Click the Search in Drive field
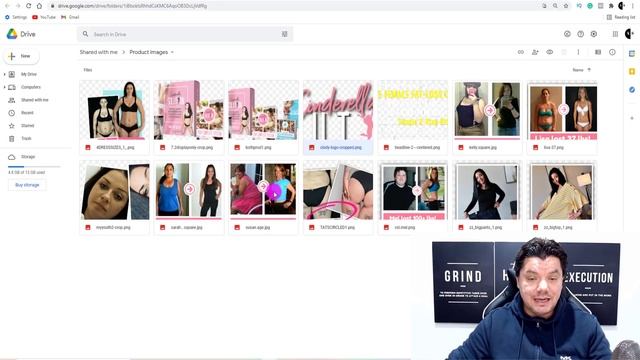 pyautogui.click(x=184, y=34)
